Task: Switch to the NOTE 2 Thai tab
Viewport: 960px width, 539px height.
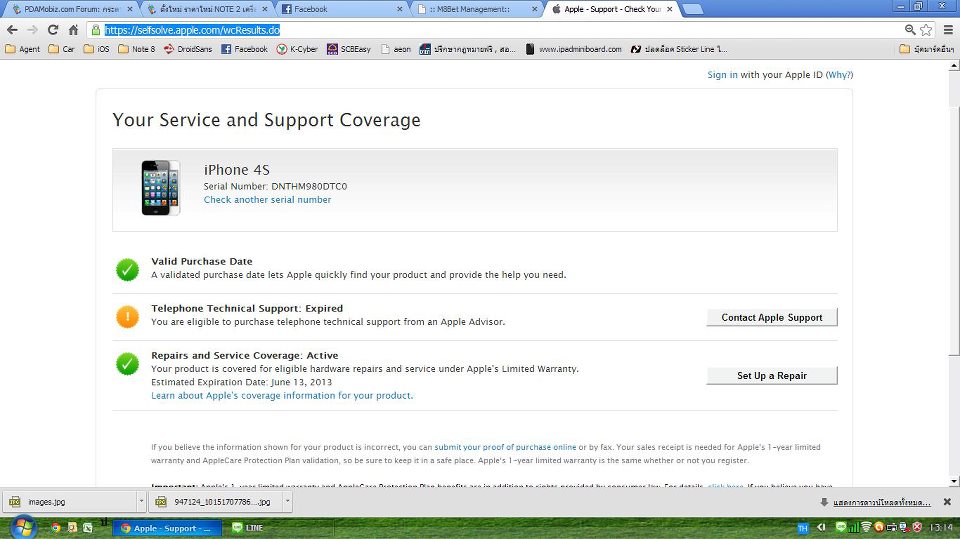Action: [208, 9]
